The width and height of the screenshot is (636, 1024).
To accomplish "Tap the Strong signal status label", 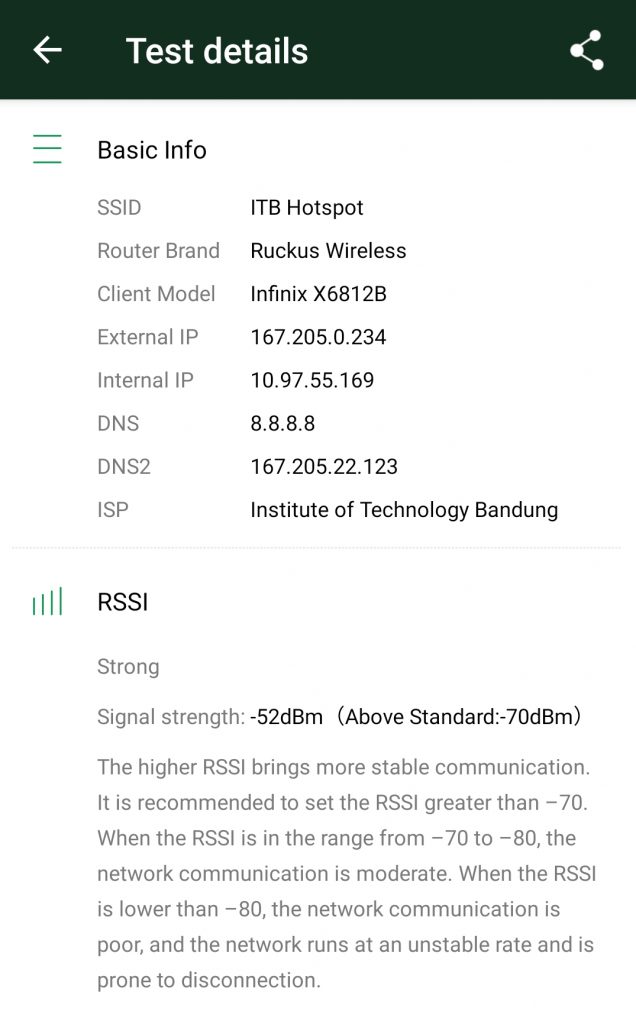I will [128, 666].
